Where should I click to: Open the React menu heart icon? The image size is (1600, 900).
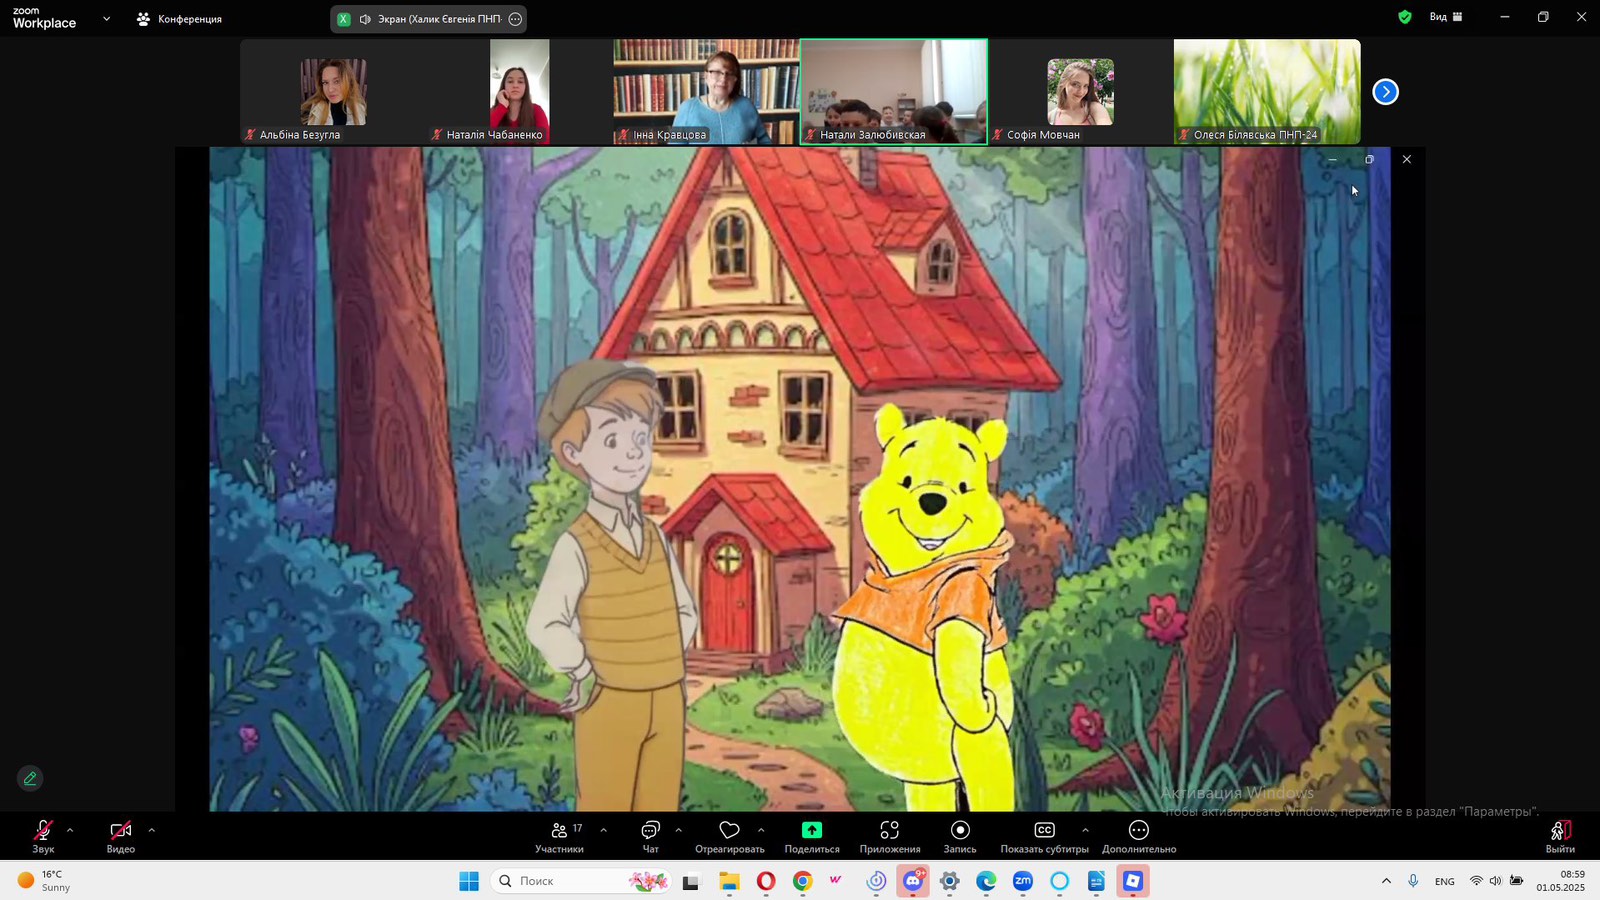[729, 831]
